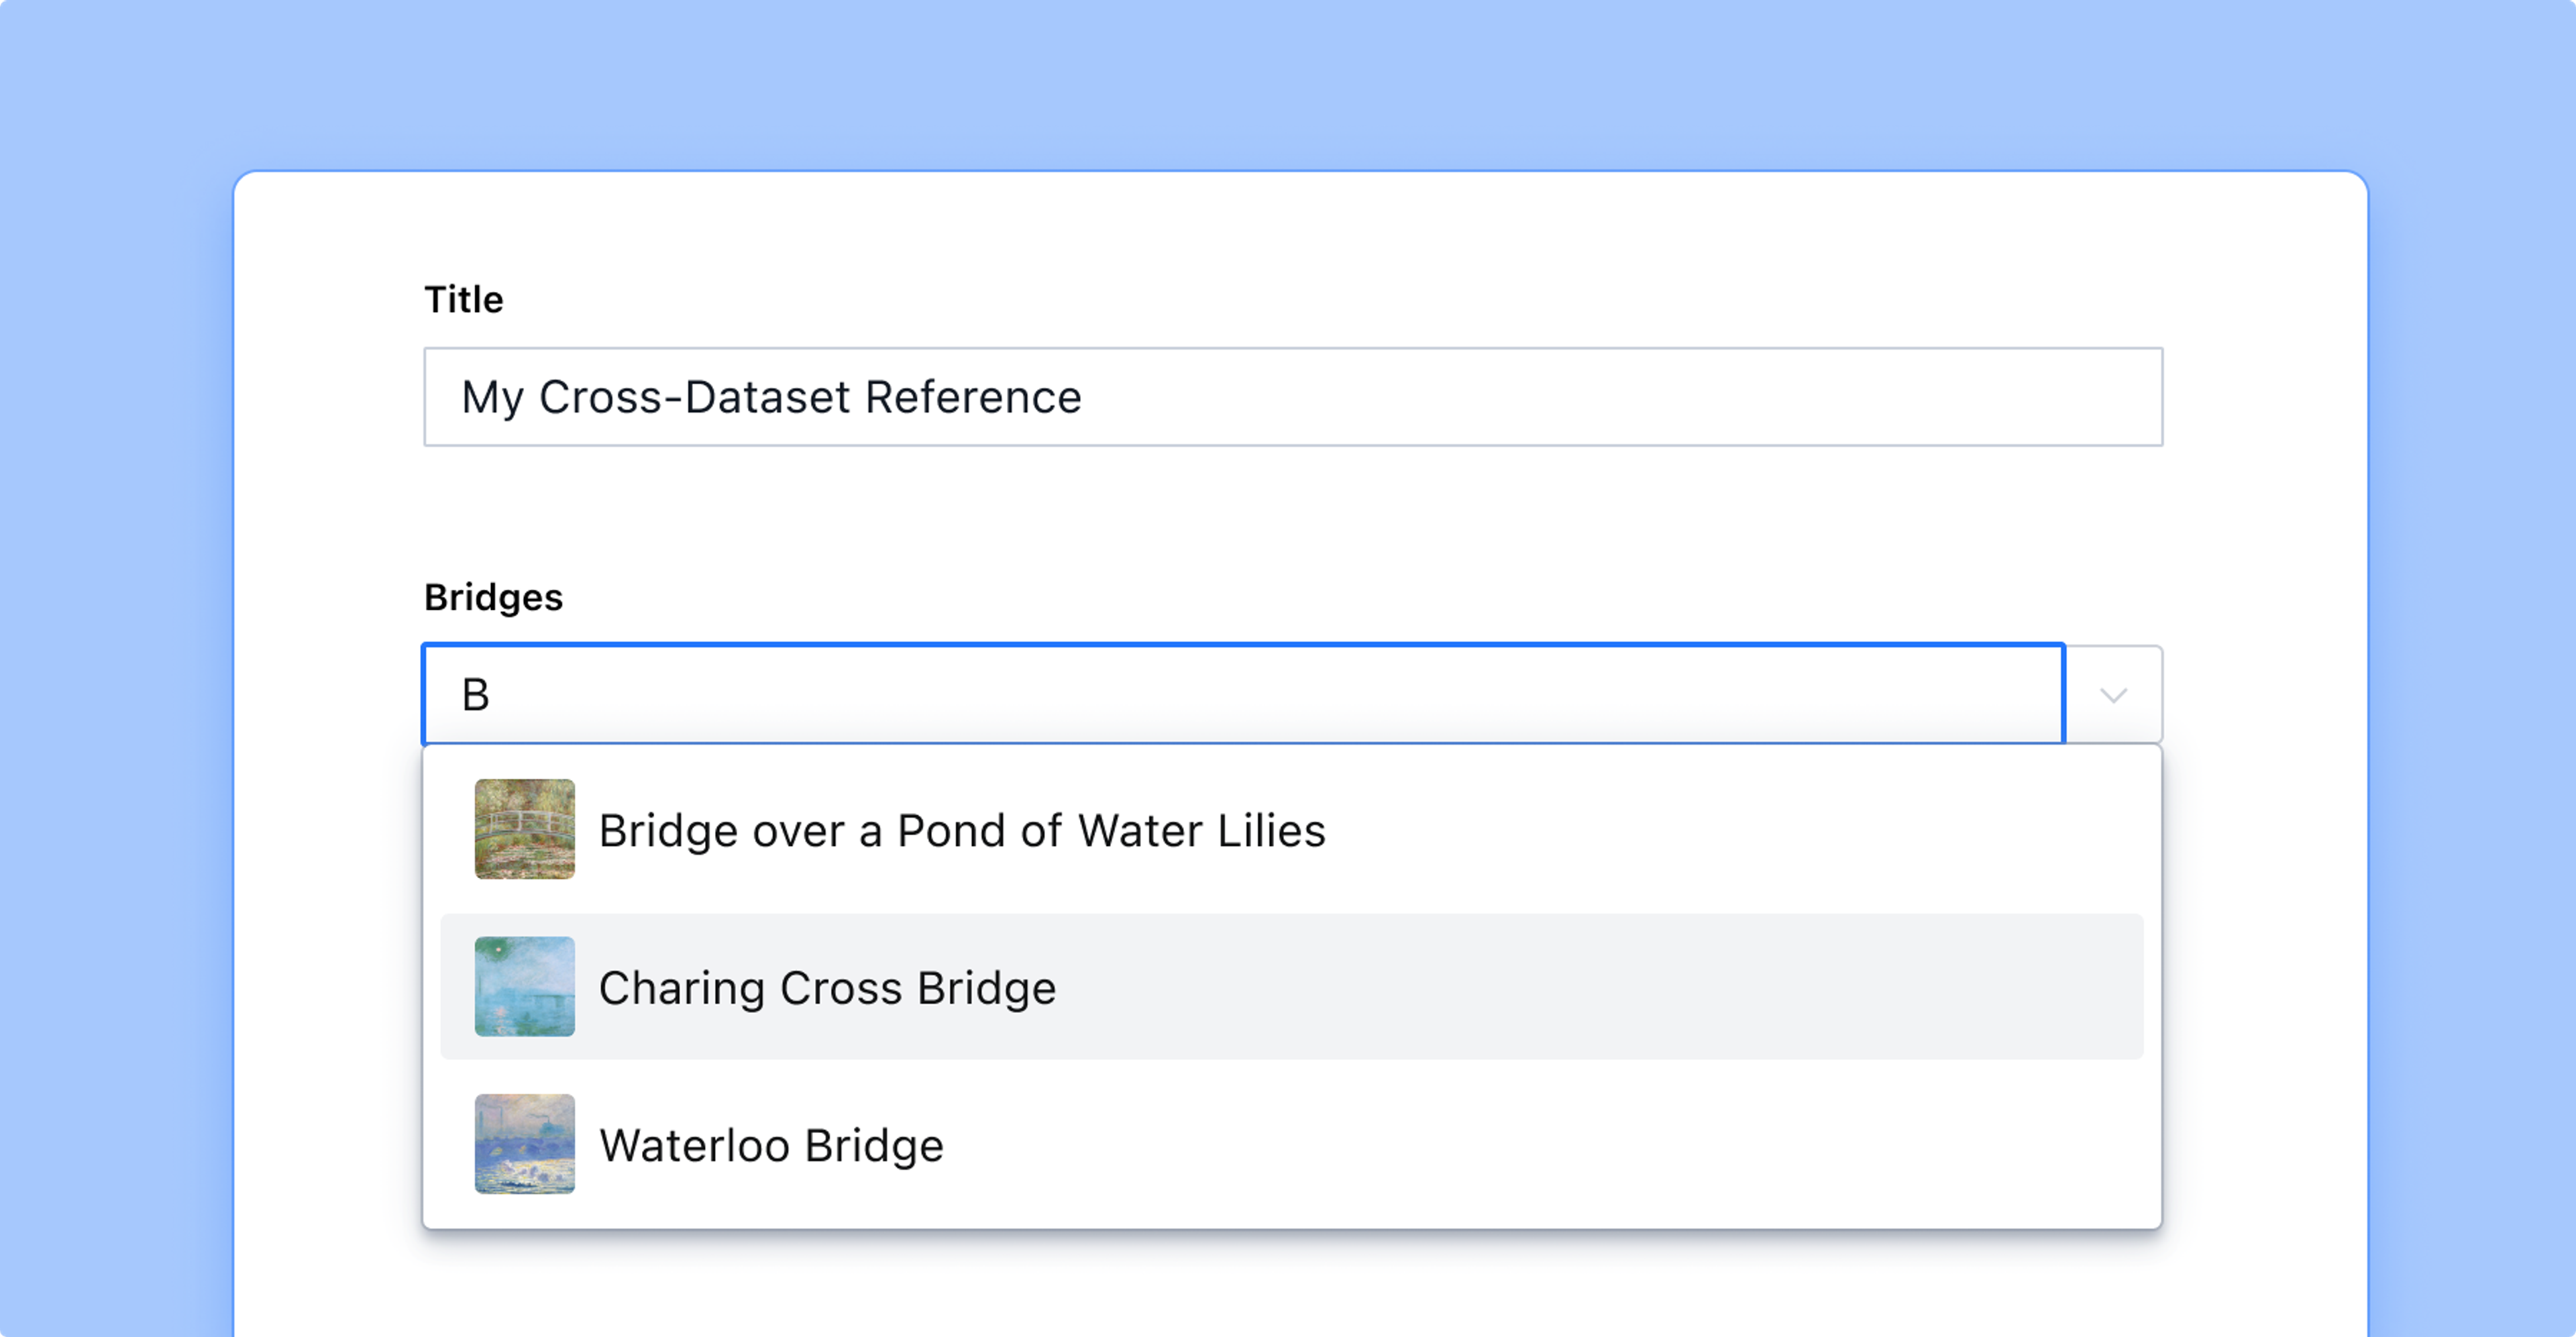This screenshot has height=1337, width=2576.
Task: Click the Waterloo Bridge painting thumbnail
Action: 524,1144
